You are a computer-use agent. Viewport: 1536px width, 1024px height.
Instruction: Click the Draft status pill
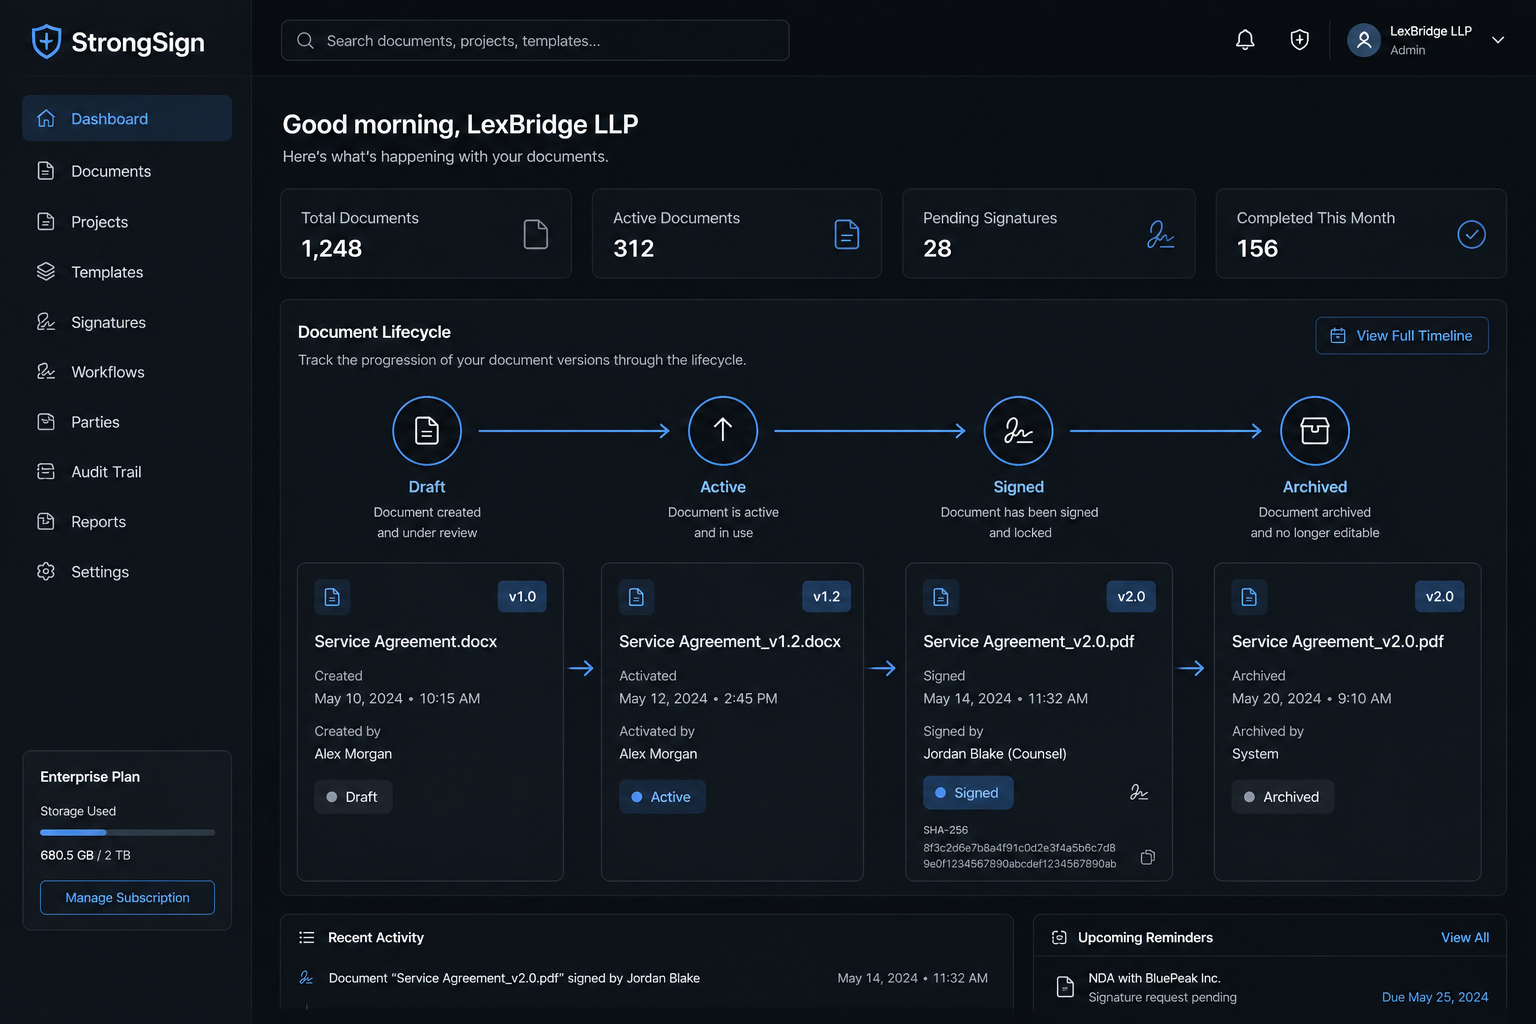[x=353, y=796]
